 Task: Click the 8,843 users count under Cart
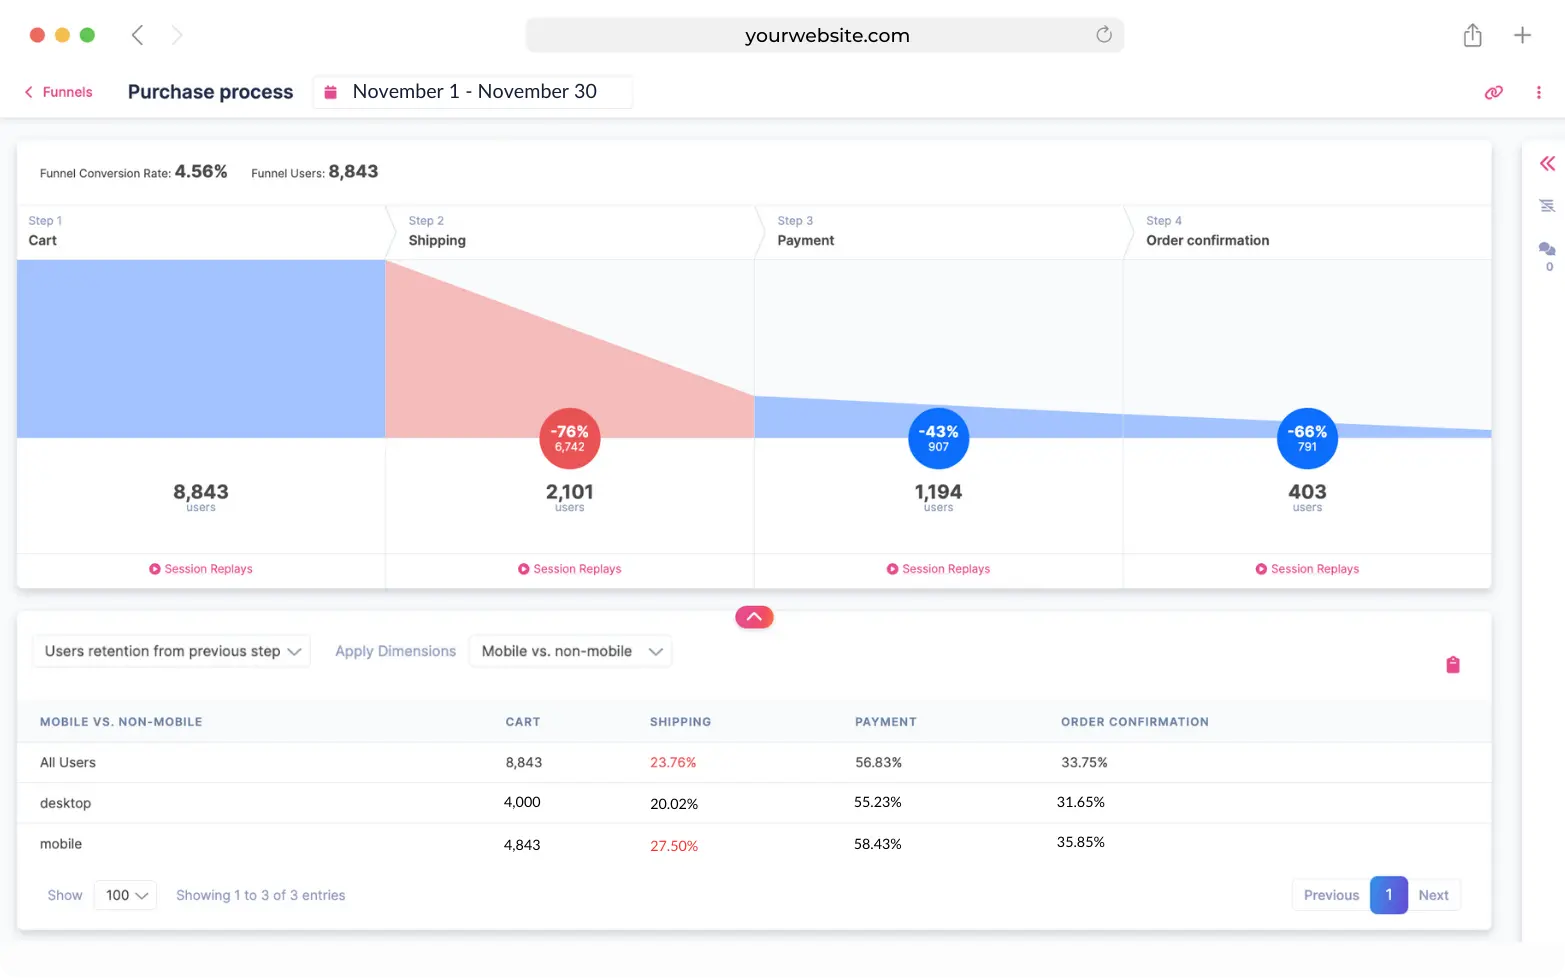[x=201, y=492]
